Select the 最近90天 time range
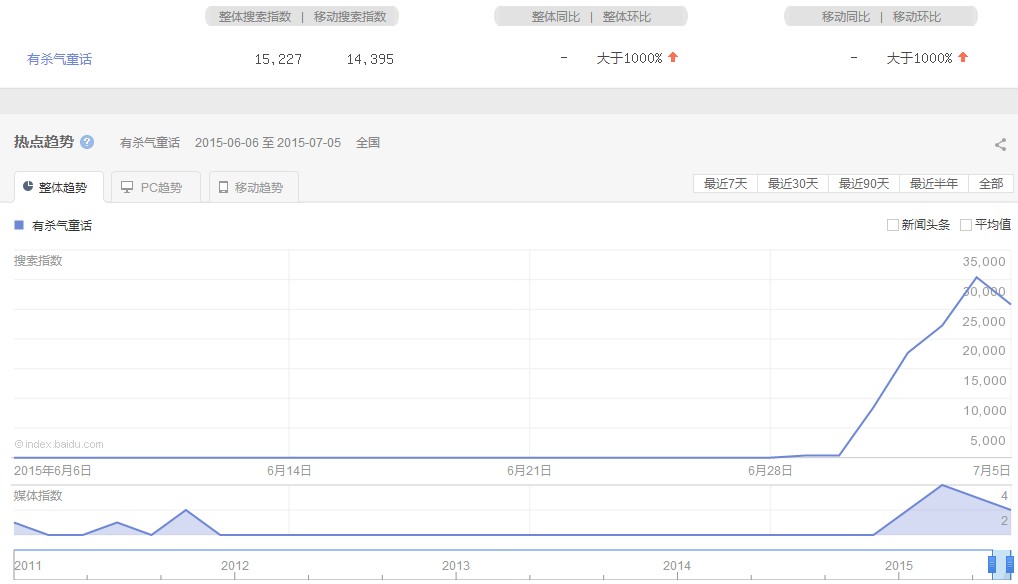1018x584 pixels. (863, 184)
